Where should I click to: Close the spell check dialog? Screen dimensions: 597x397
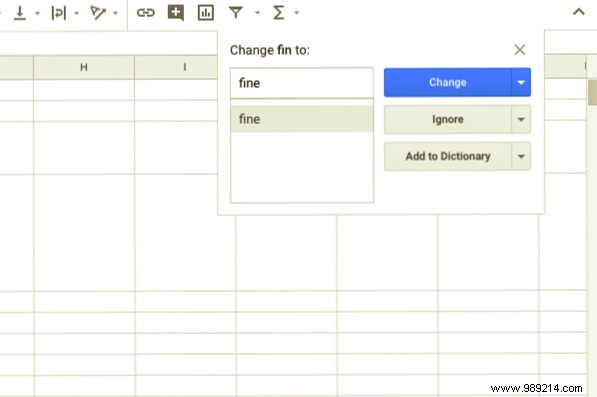[x=520, y=50]
